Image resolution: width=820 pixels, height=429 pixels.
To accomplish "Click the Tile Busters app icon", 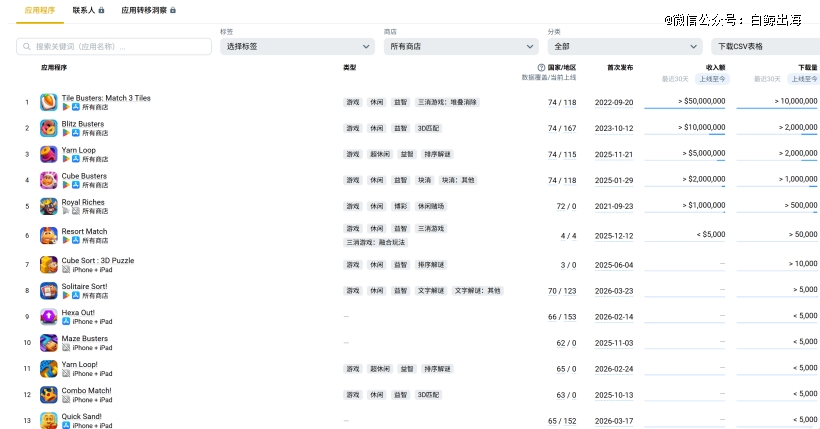I will pos(48,102).
